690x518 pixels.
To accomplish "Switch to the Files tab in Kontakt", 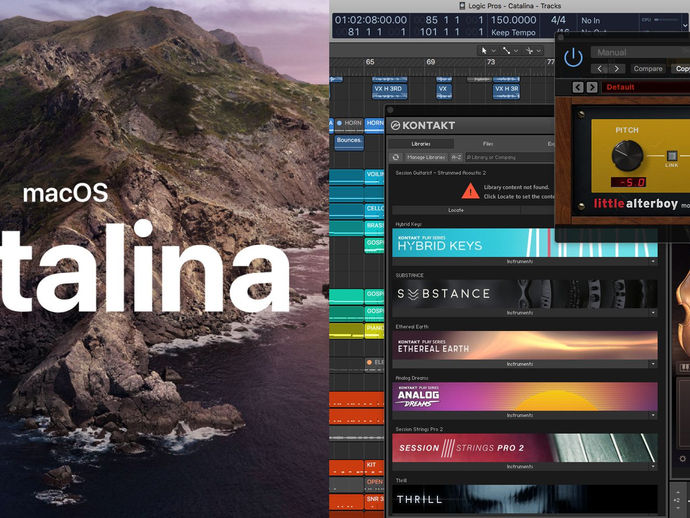I will pos(488,144).
